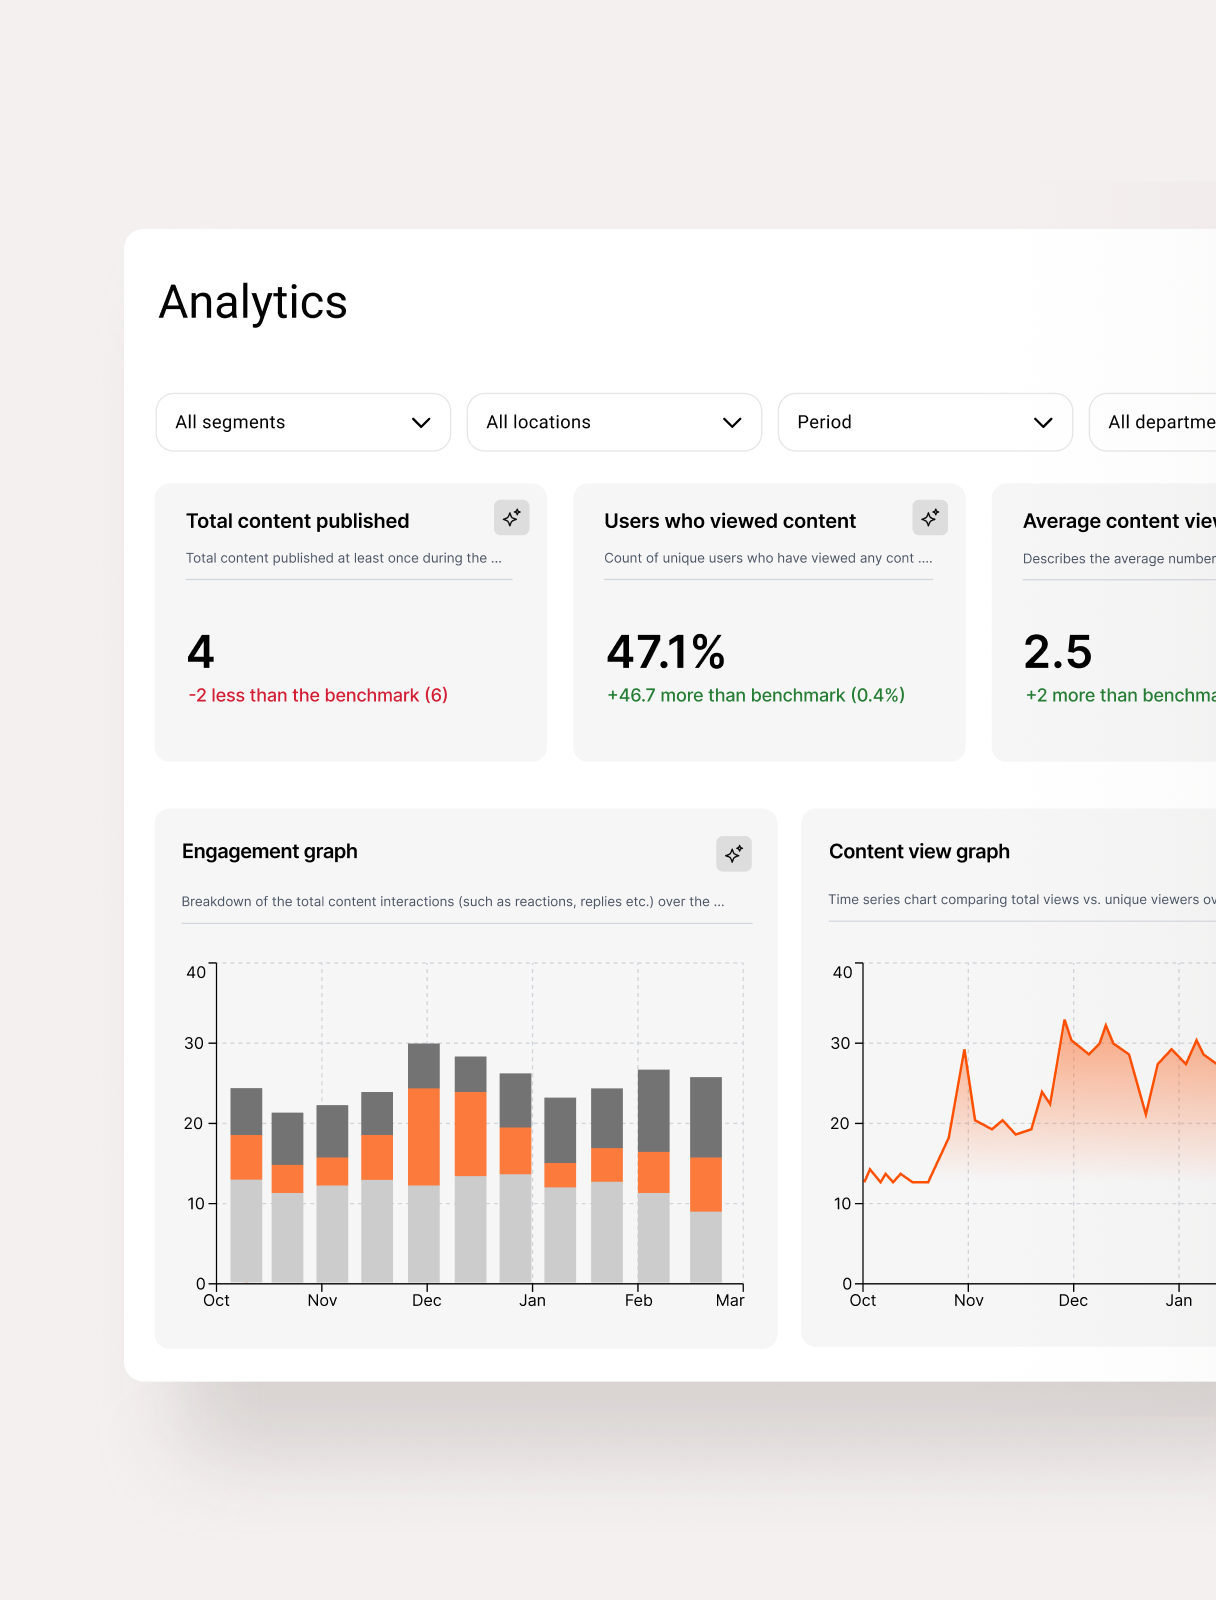Click the Content view graph title
The height and width of the screenshot is (1600, 1216).
(x=919, y=851)
